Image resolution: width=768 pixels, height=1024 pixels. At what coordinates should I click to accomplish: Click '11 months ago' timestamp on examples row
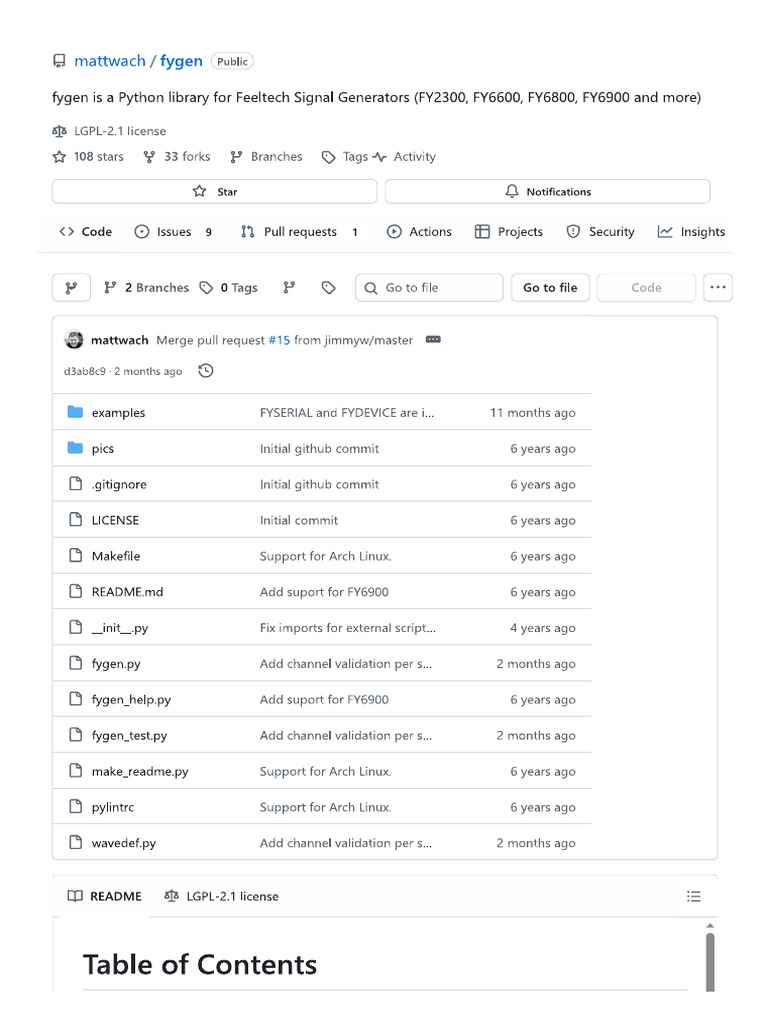(533, 413)
